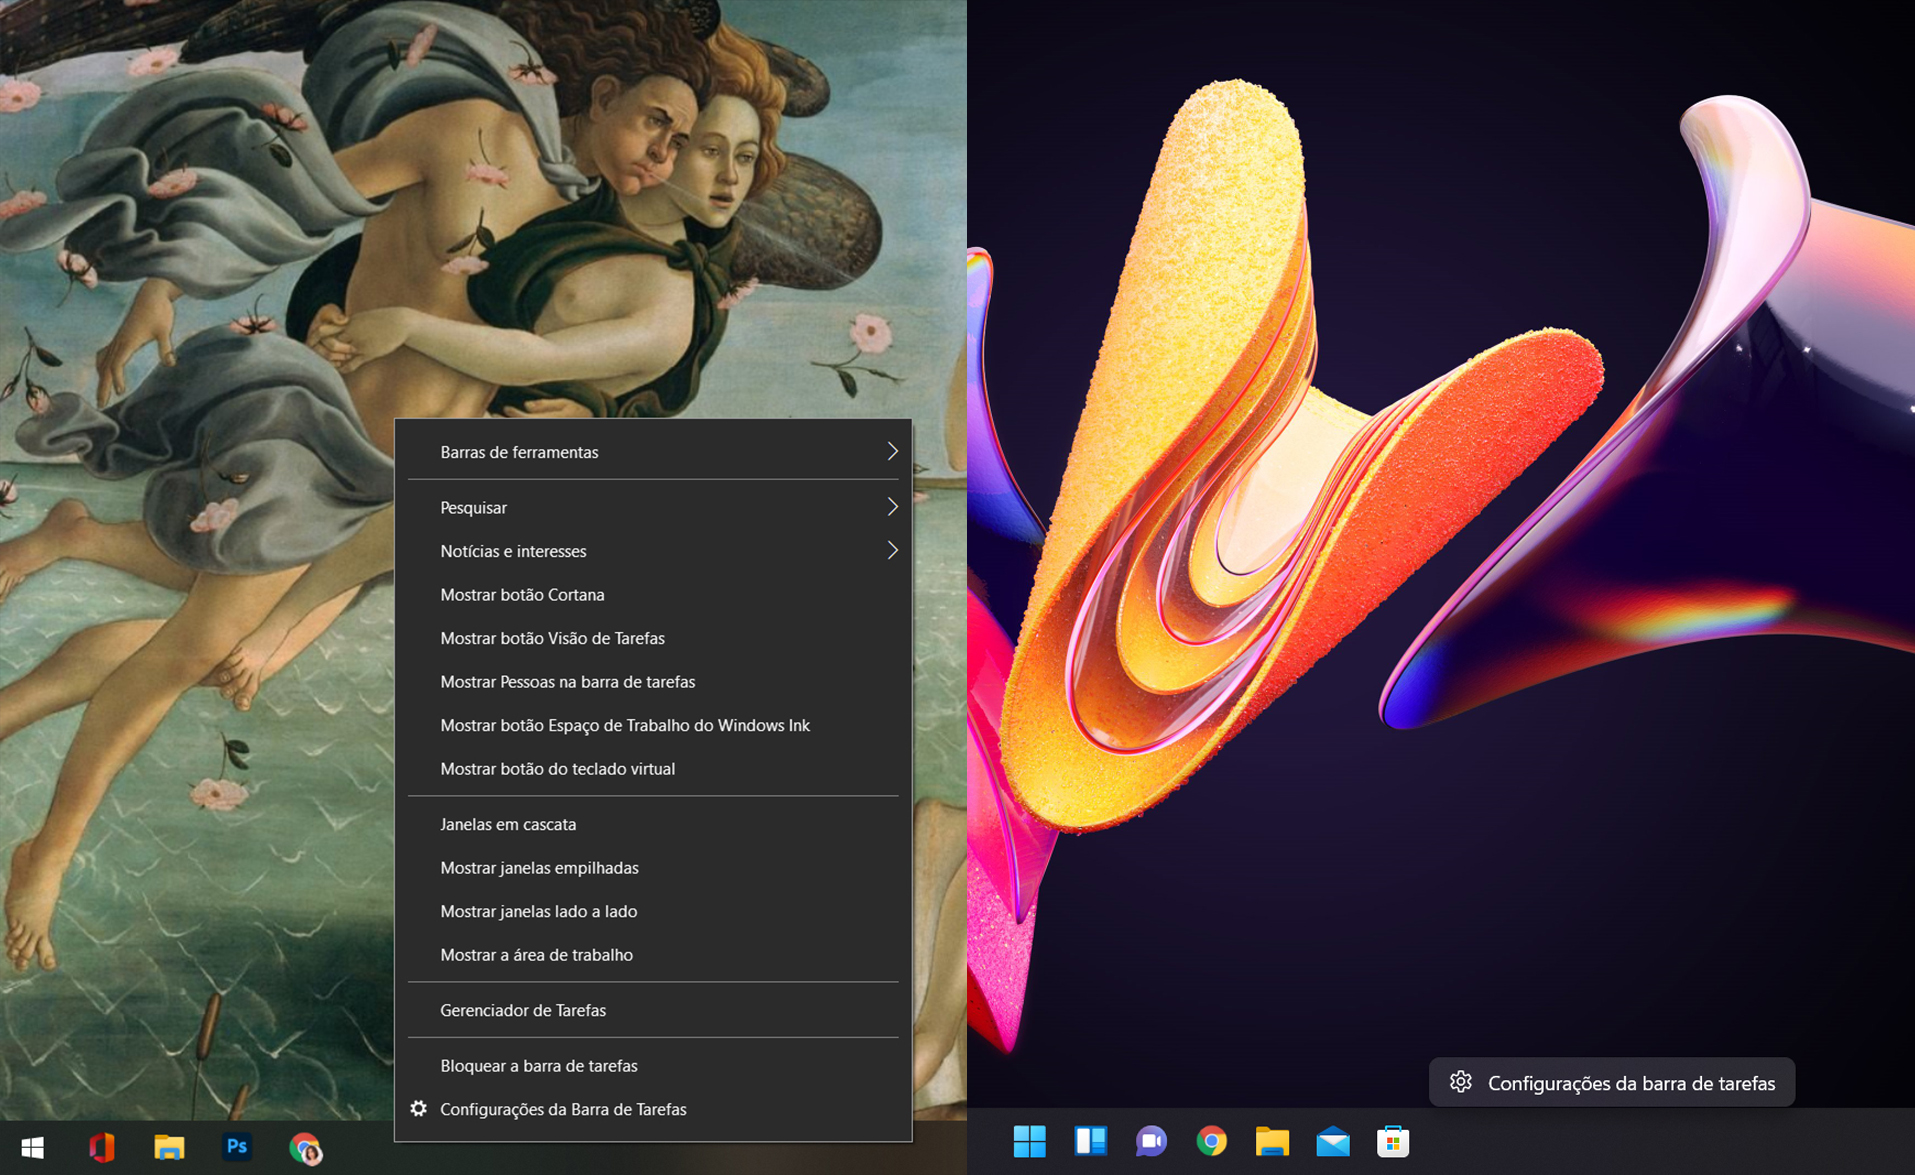
Task: Open Widgets panel icon on Windows 11 taskbar
Action: pos(1090,1141)
